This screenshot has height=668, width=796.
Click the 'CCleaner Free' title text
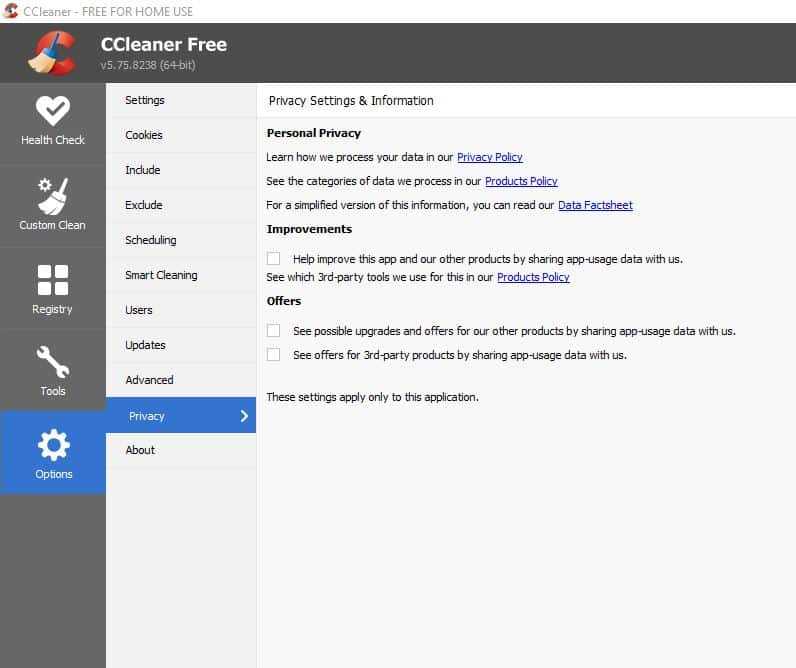point(163,44)
